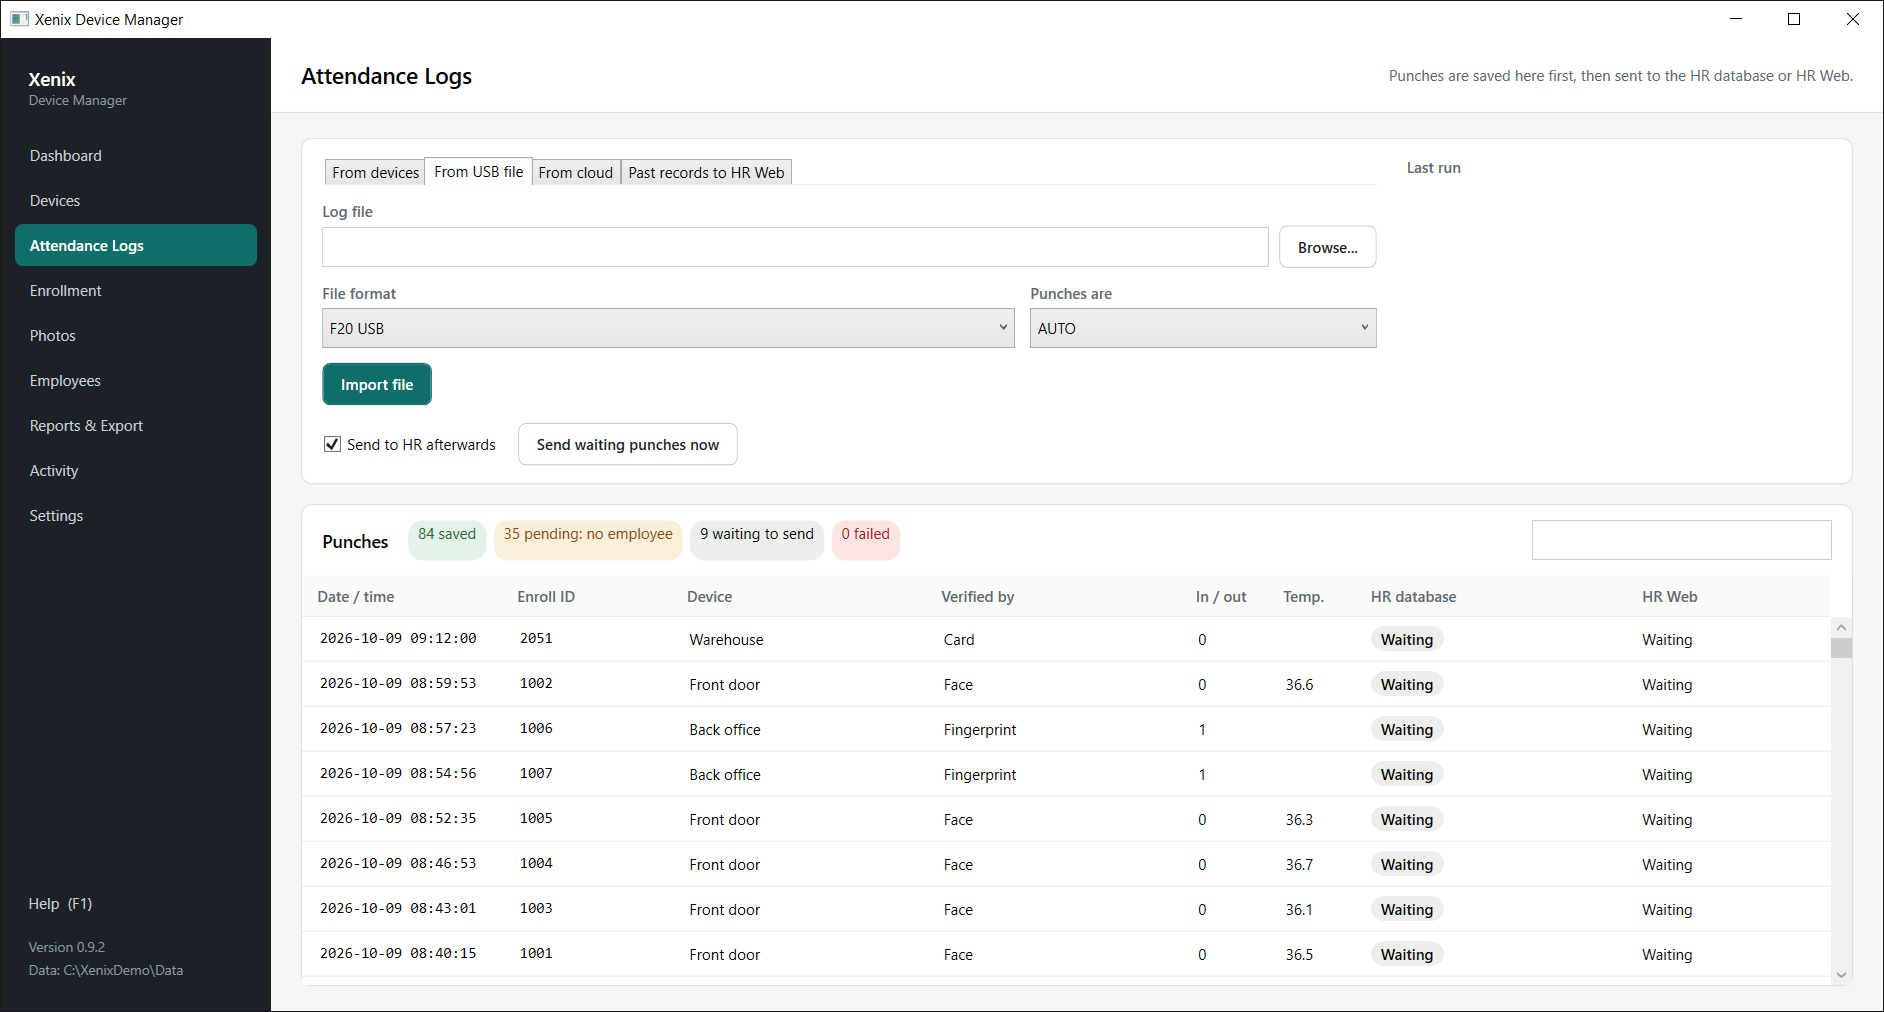Open Settings in the sidebar
Image resolution: width=1884 pixels, height=1012 pixels.
(x=136, y=515)
